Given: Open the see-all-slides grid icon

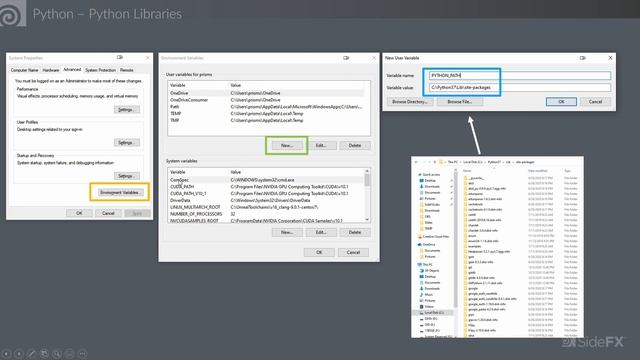Looking at the screenshot, I should 44,353.
